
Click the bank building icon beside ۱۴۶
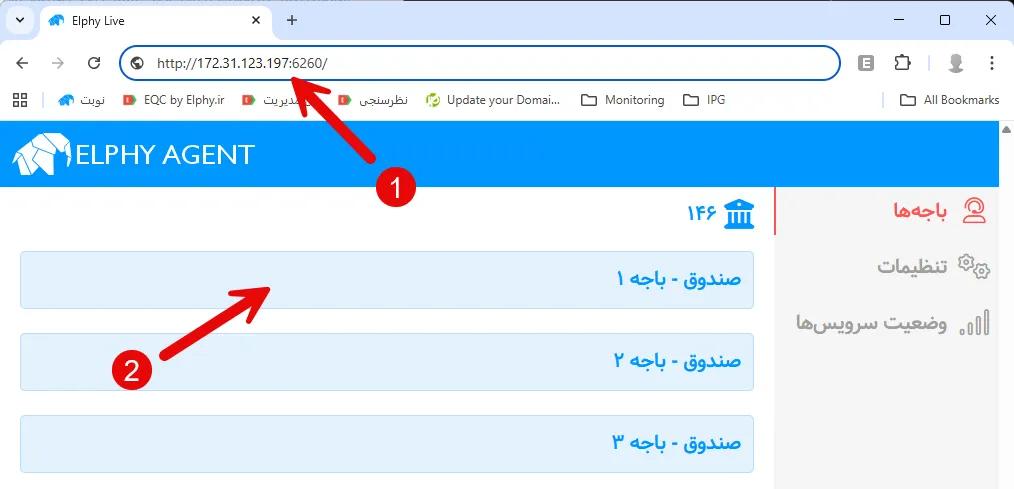[x=738, y=213]
